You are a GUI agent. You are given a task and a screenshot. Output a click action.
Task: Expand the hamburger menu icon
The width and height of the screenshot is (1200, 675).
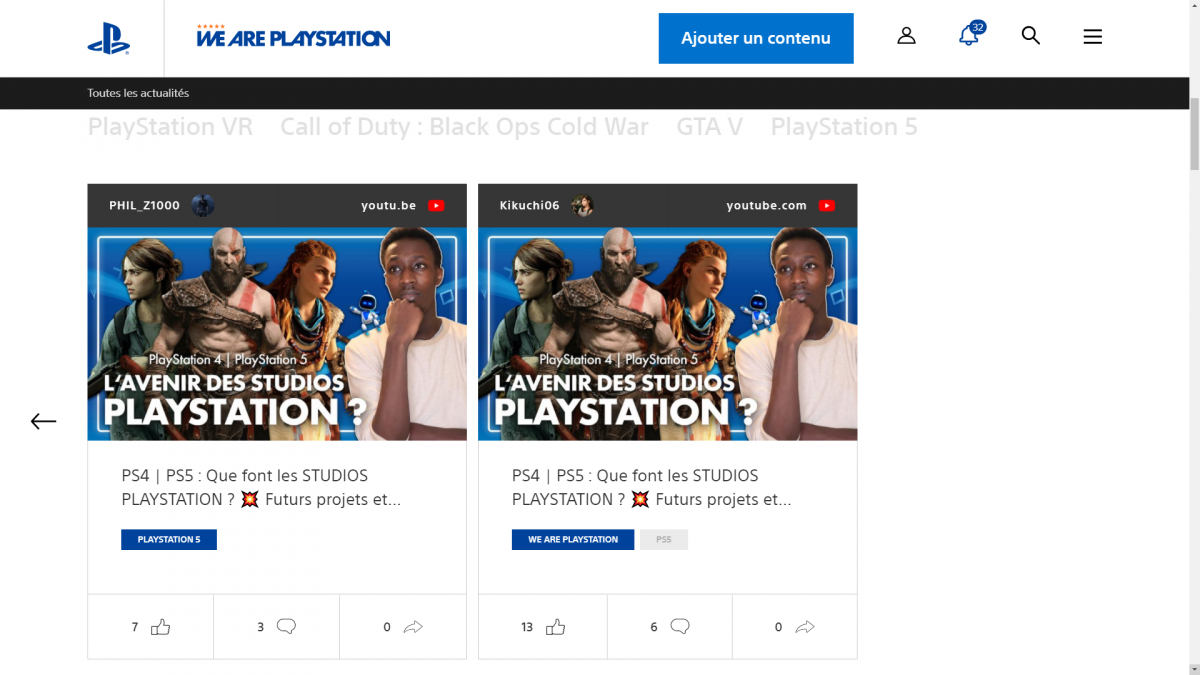(1093, 37)
